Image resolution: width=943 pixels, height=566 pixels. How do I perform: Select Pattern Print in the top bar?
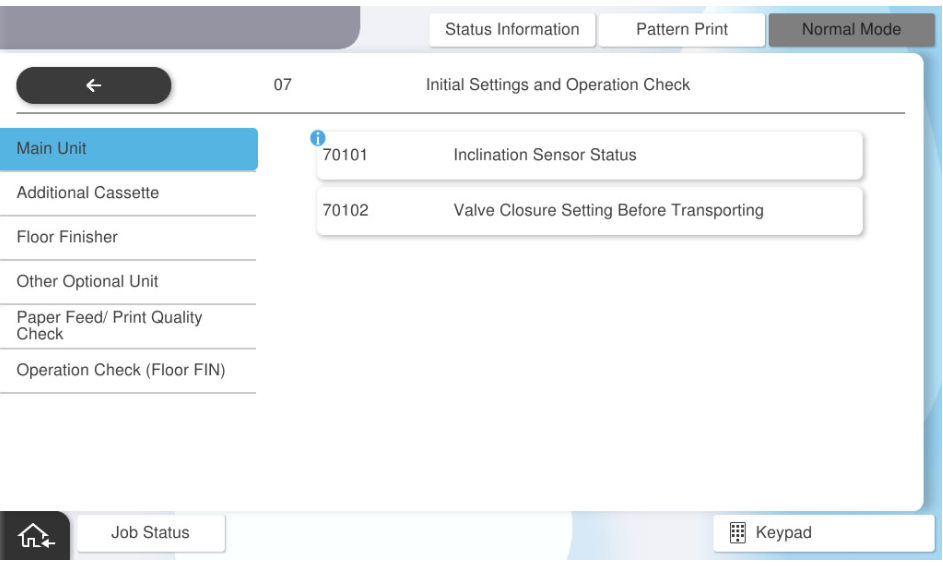(x=682, y=30)
